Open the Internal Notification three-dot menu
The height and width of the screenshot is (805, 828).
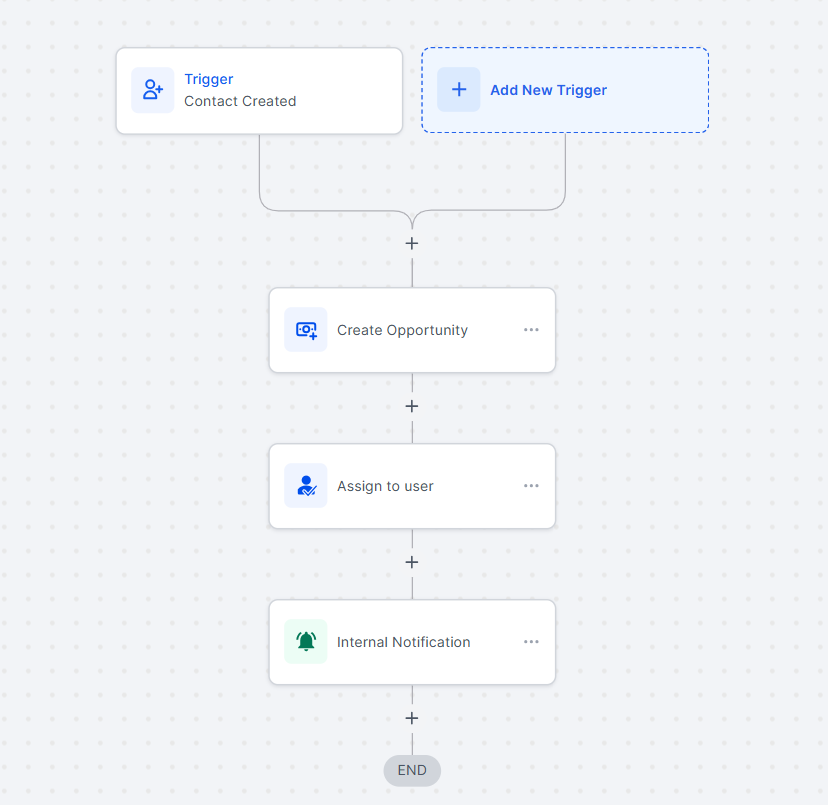click(531, 642)
